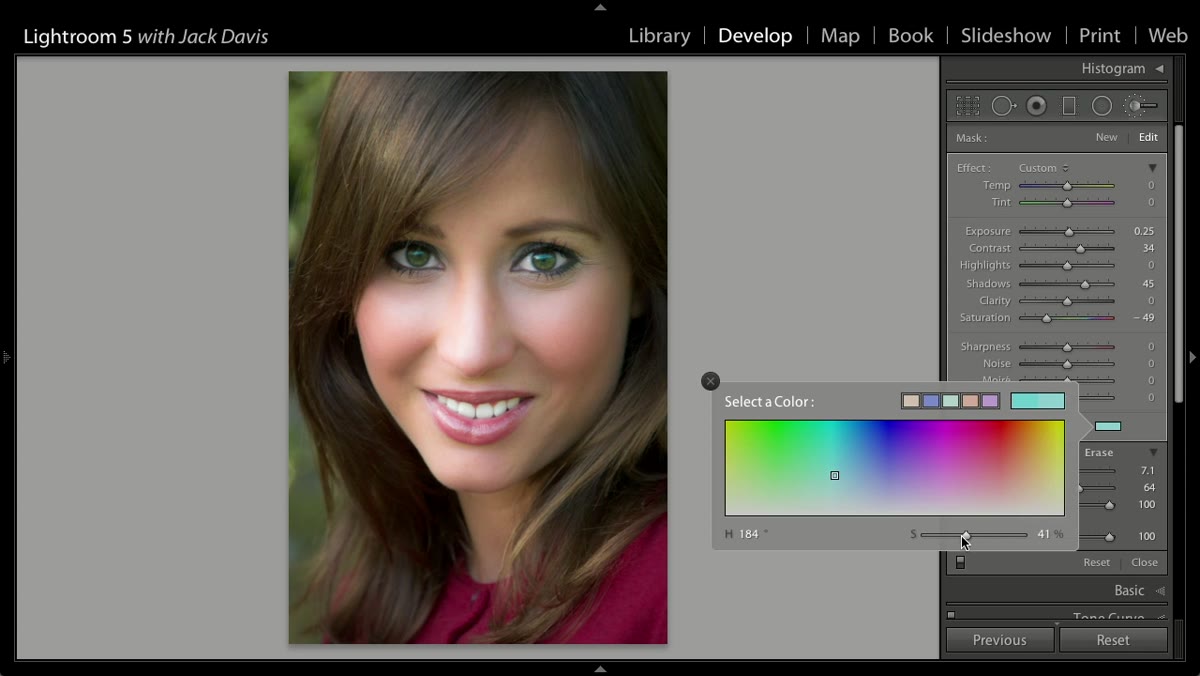Show the bottom filmstrip panel arrow
Viewport: 1200px width, 676px height.
600,669
